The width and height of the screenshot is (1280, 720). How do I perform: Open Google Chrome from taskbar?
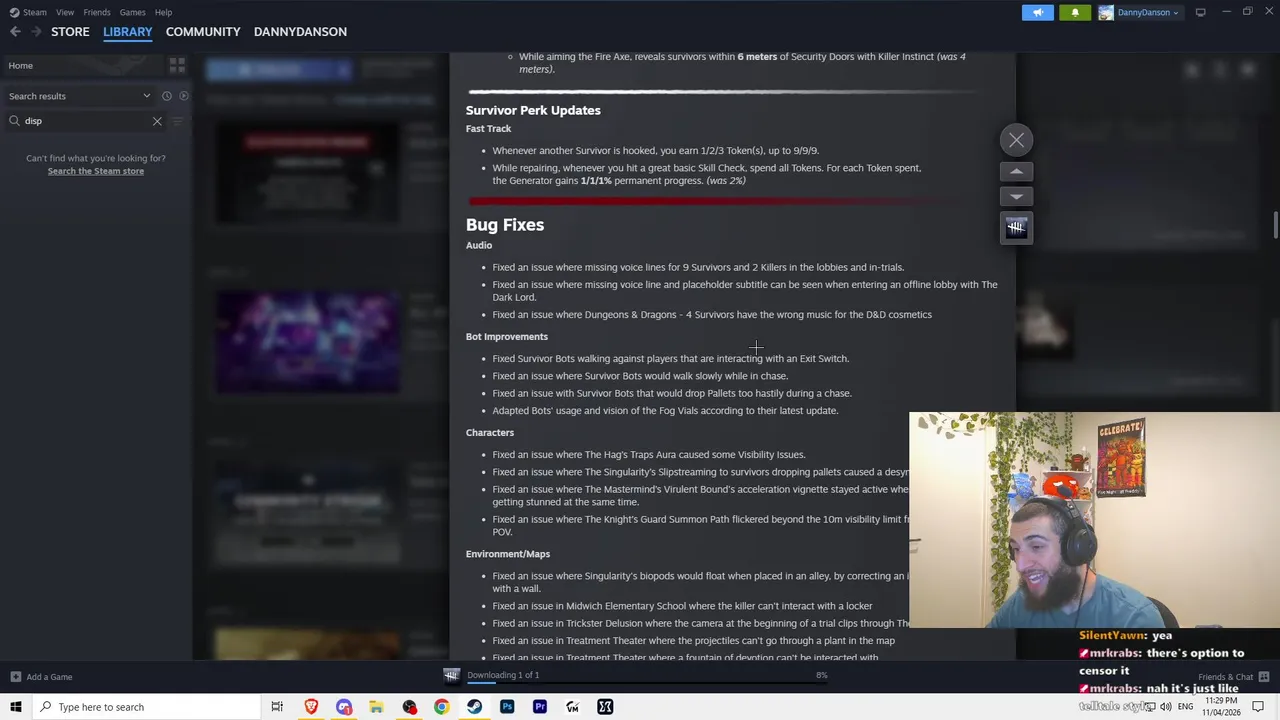point(441,707)
